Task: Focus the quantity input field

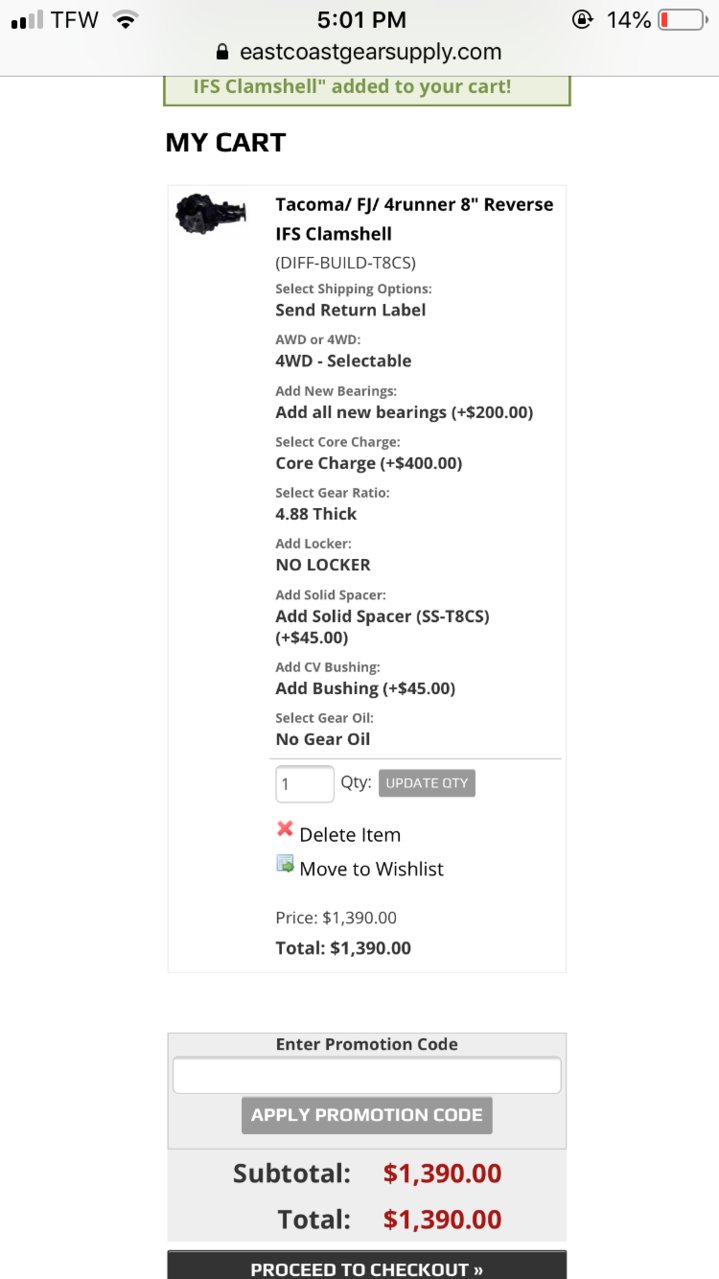Action: coord(305,784)
